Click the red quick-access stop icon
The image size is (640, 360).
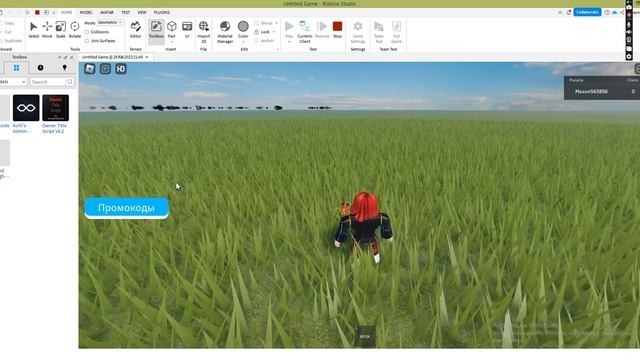tap(37, 12)
